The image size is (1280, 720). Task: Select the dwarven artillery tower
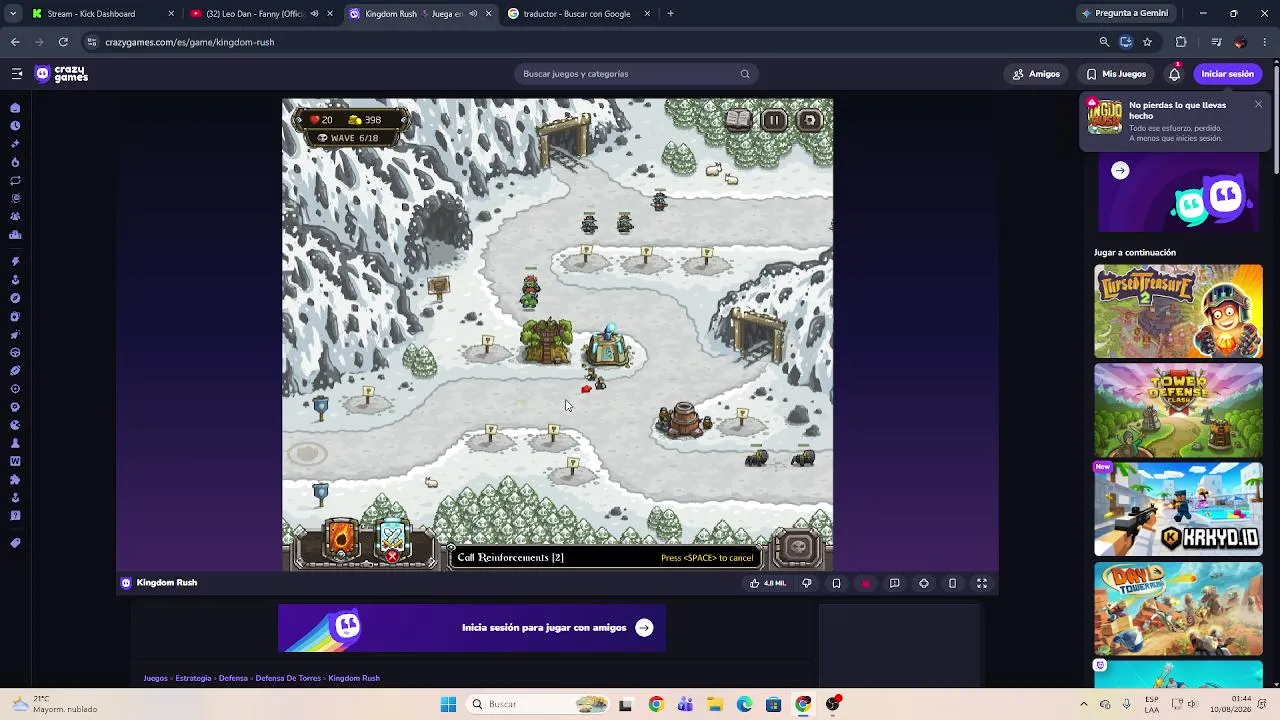684,419
